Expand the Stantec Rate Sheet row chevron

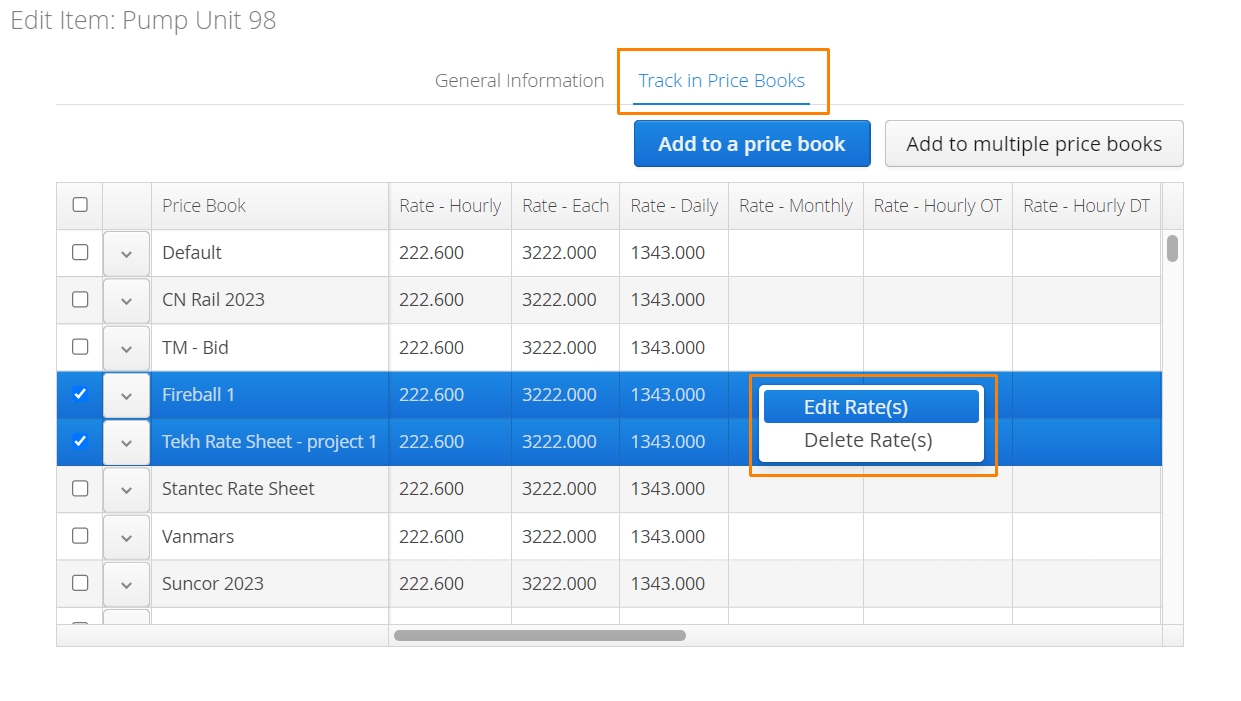126,490
